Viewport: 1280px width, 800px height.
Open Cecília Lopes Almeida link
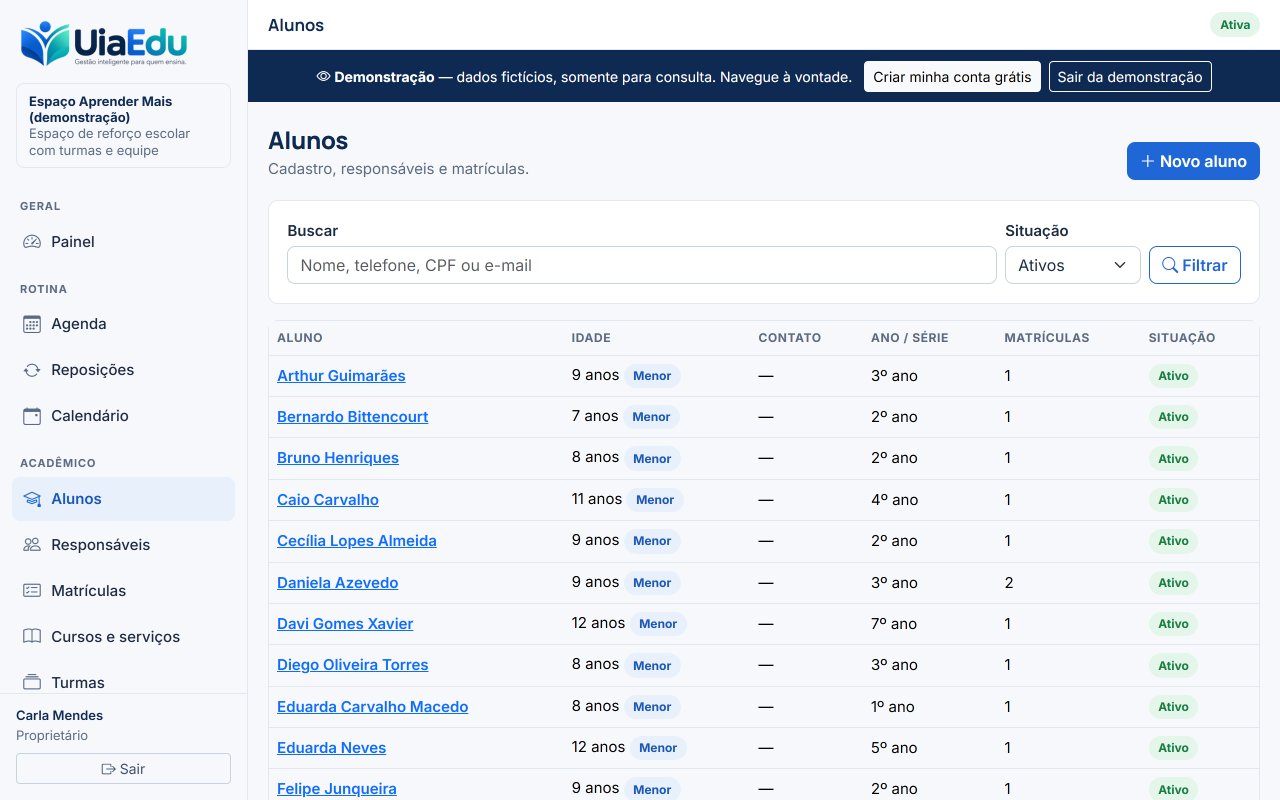pos(357,541)
